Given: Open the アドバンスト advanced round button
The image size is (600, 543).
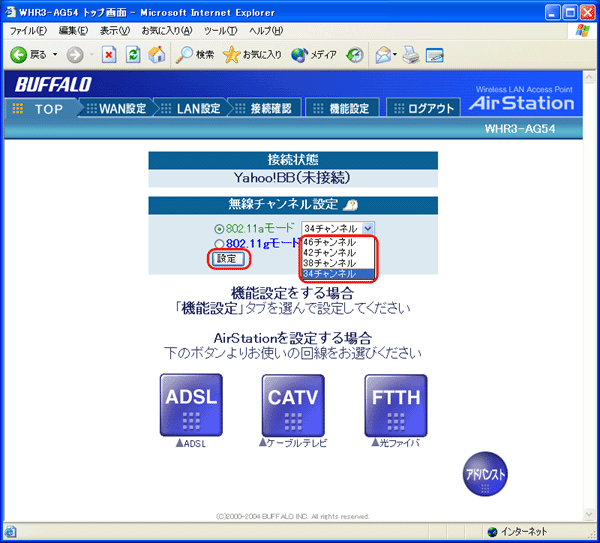Looking at the screenshot, I should coord(485,474).
